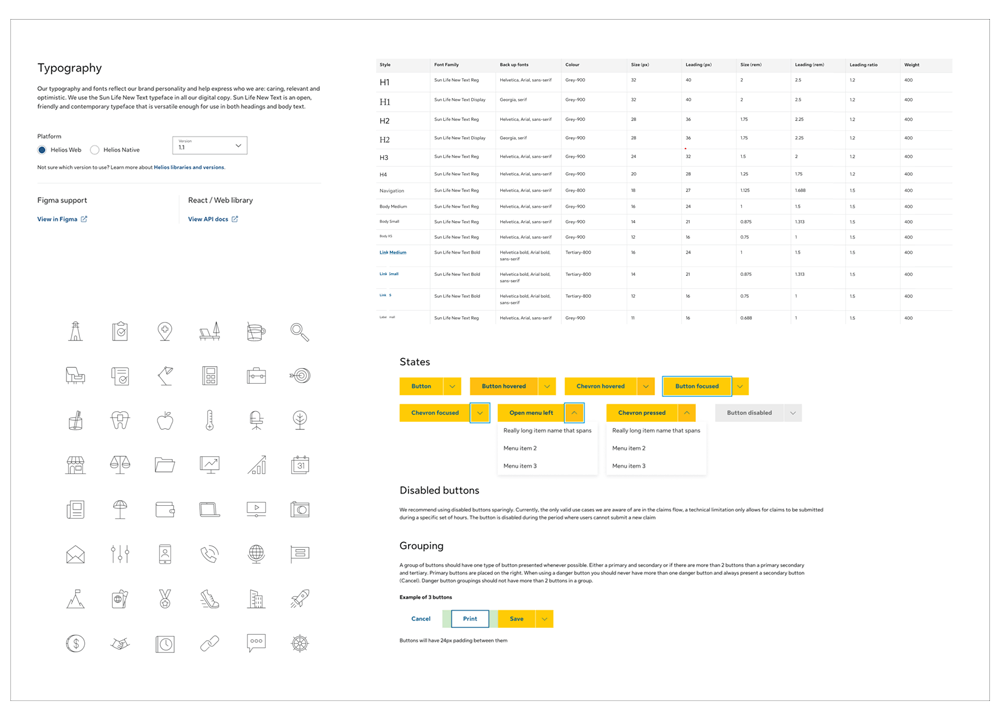Click the desk lamp icon

[165, 375]
